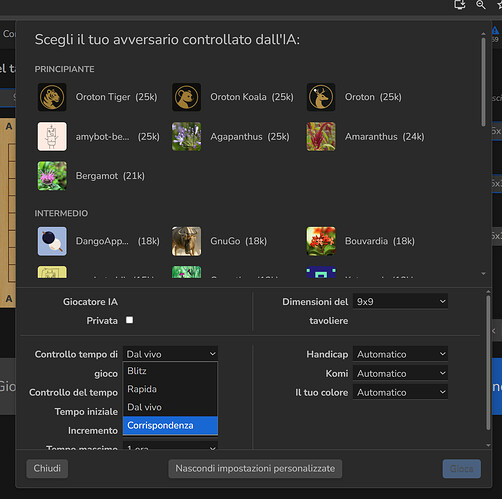502x499 pixels.
Task: Select the amybot-beginner robot avatar
Action: (52, 136)
